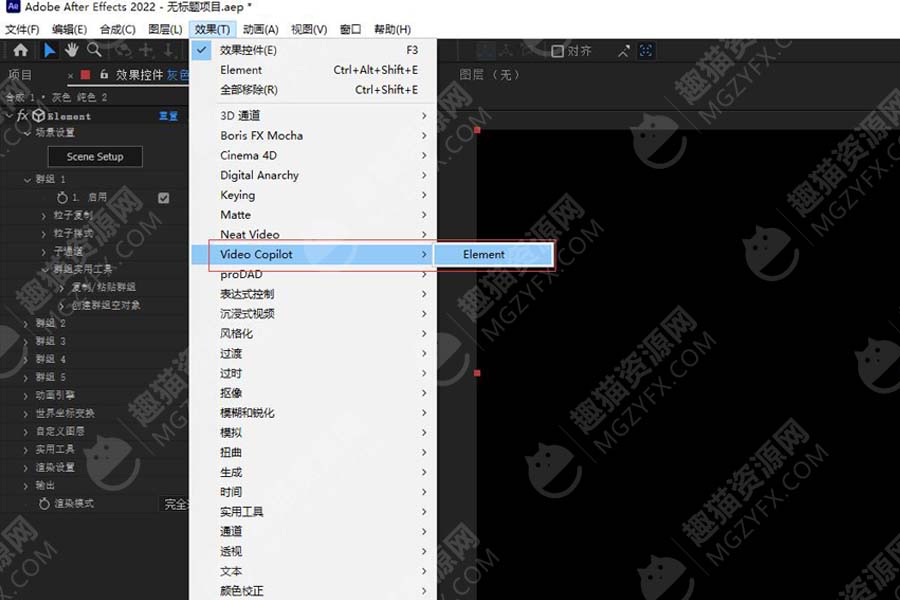Open the 扭曲 submenu
The width and height of the screenshot is (900, 600).
pyautogui.click(x=313, y=452)
